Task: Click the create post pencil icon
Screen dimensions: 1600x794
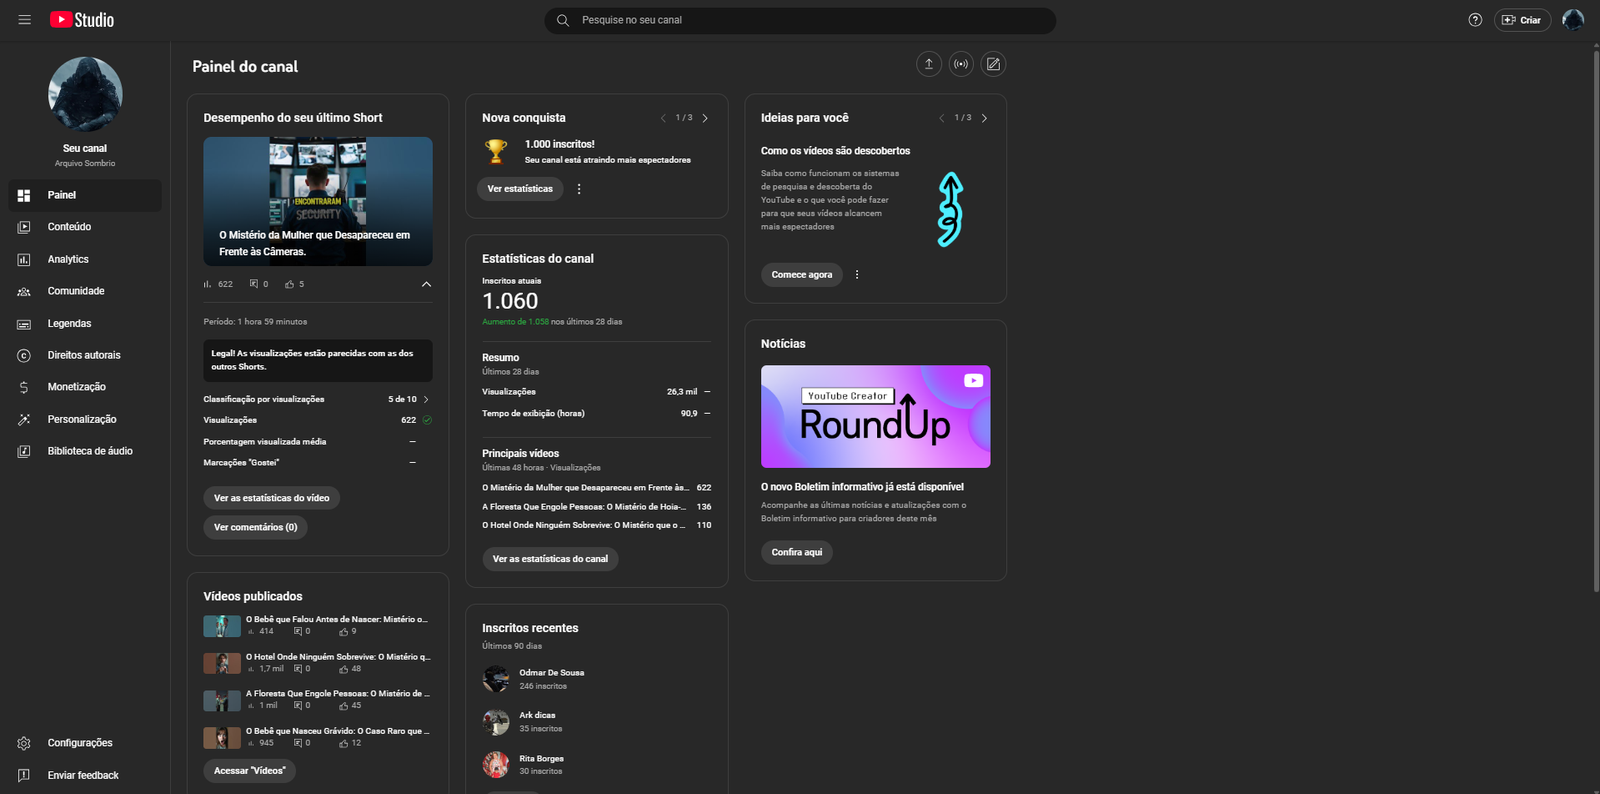Action: [993, 64]
